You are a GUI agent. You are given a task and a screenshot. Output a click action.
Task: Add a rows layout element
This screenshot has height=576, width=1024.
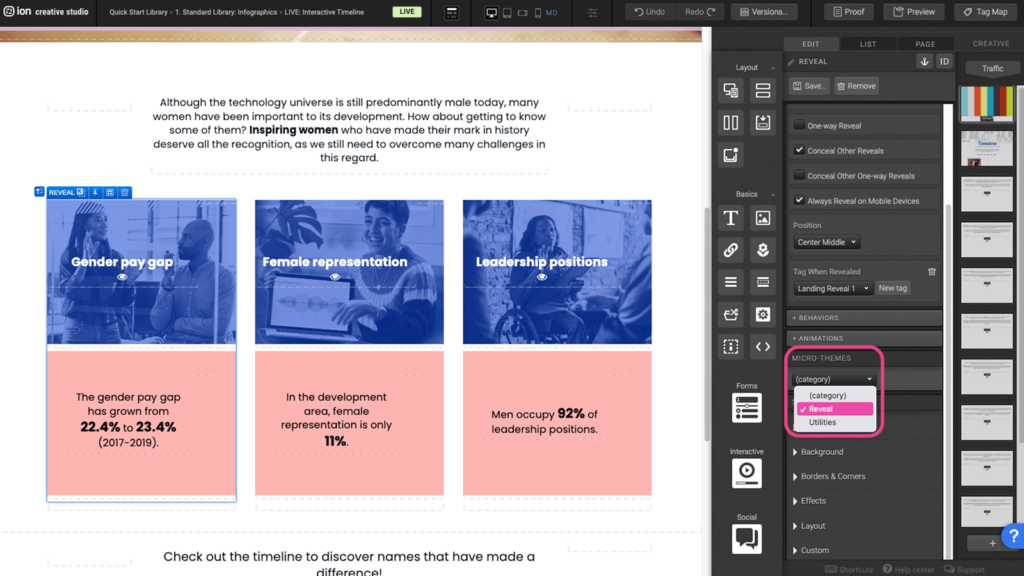point(763,90)
